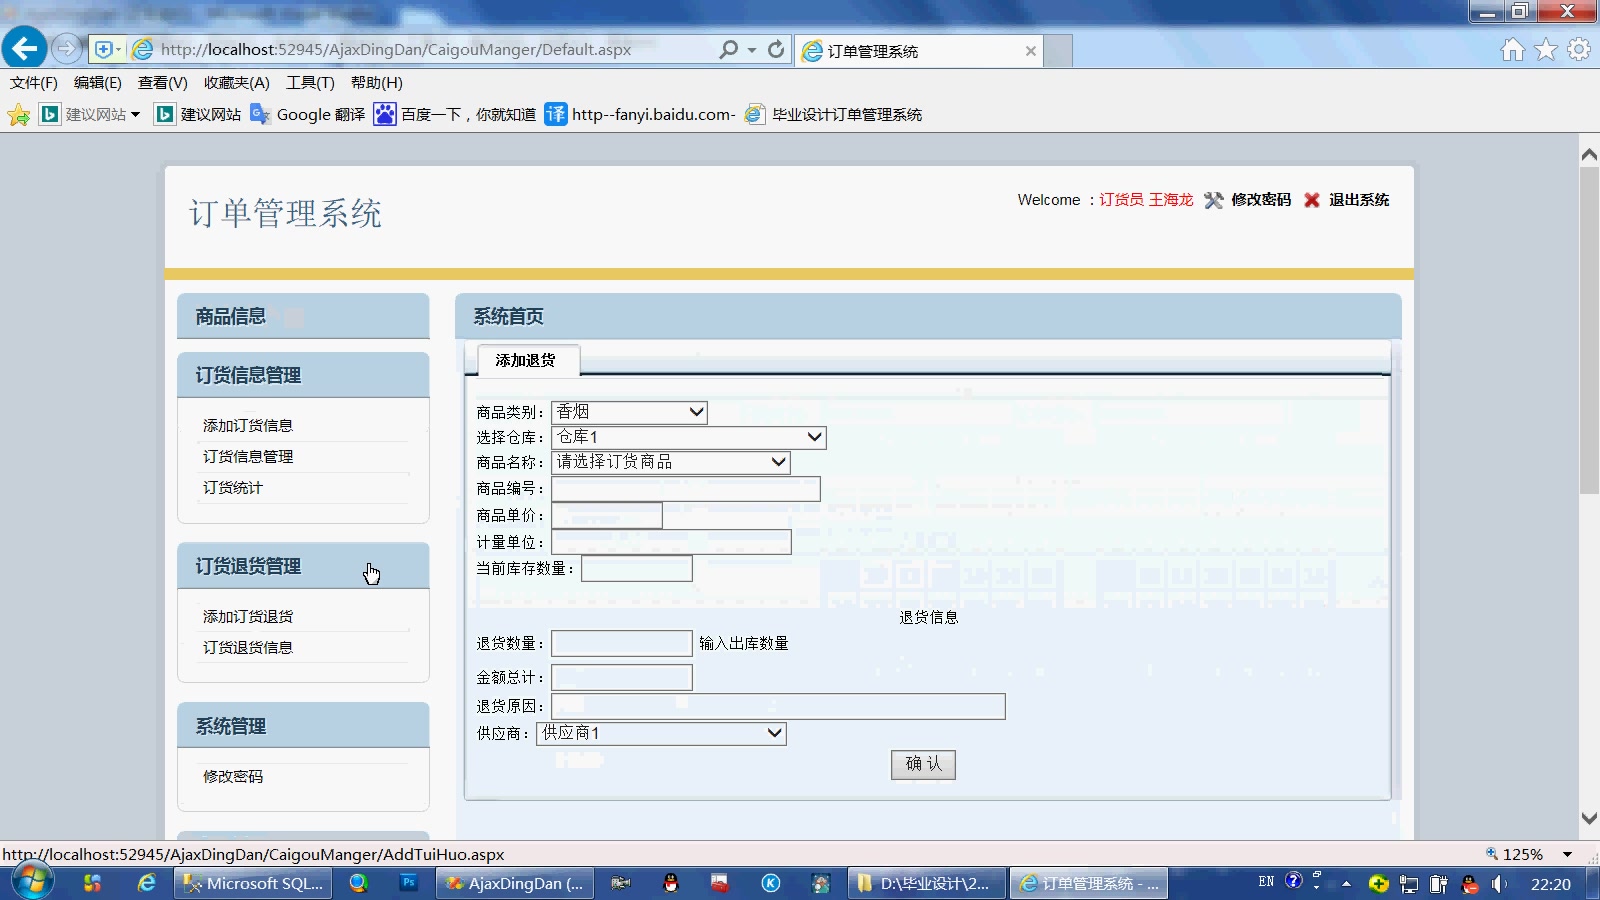The height and width of the screenshot is (900, 1600).
Task: Open the 商品名称 dropdown 请选择订货商品
Action: click(671, 462)
